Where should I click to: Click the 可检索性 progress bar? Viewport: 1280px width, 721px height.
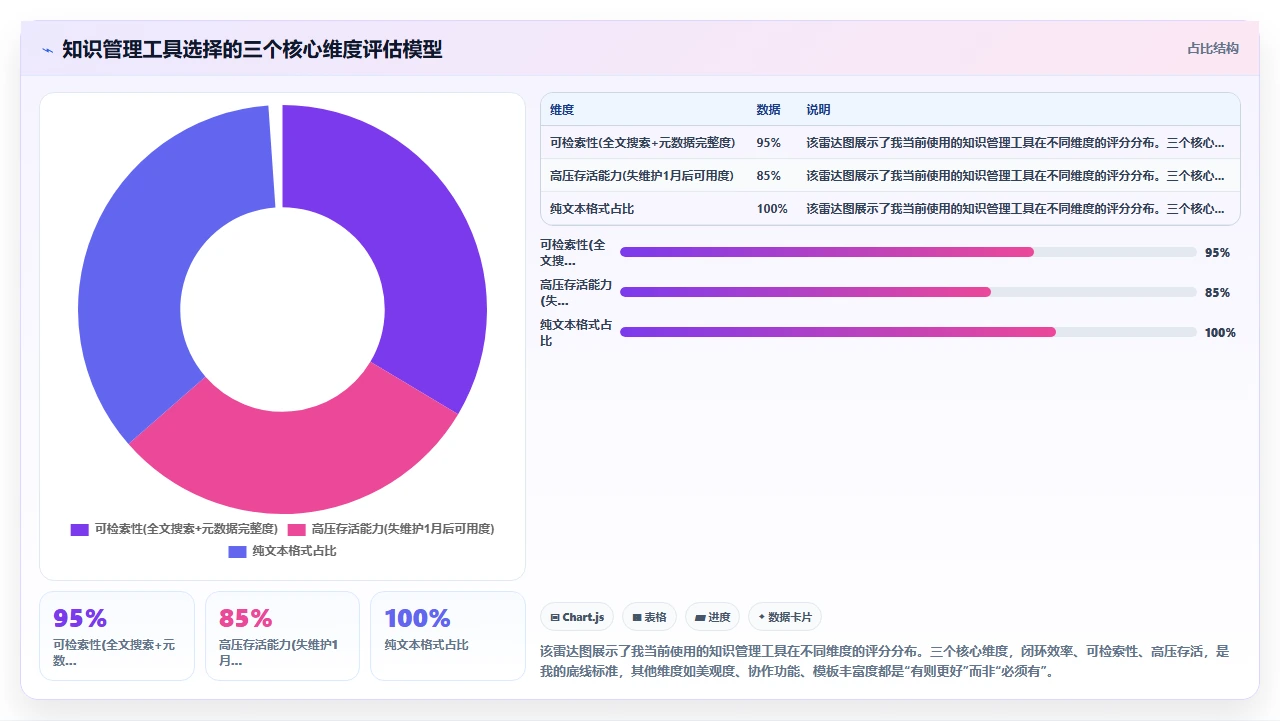(908, 252)
